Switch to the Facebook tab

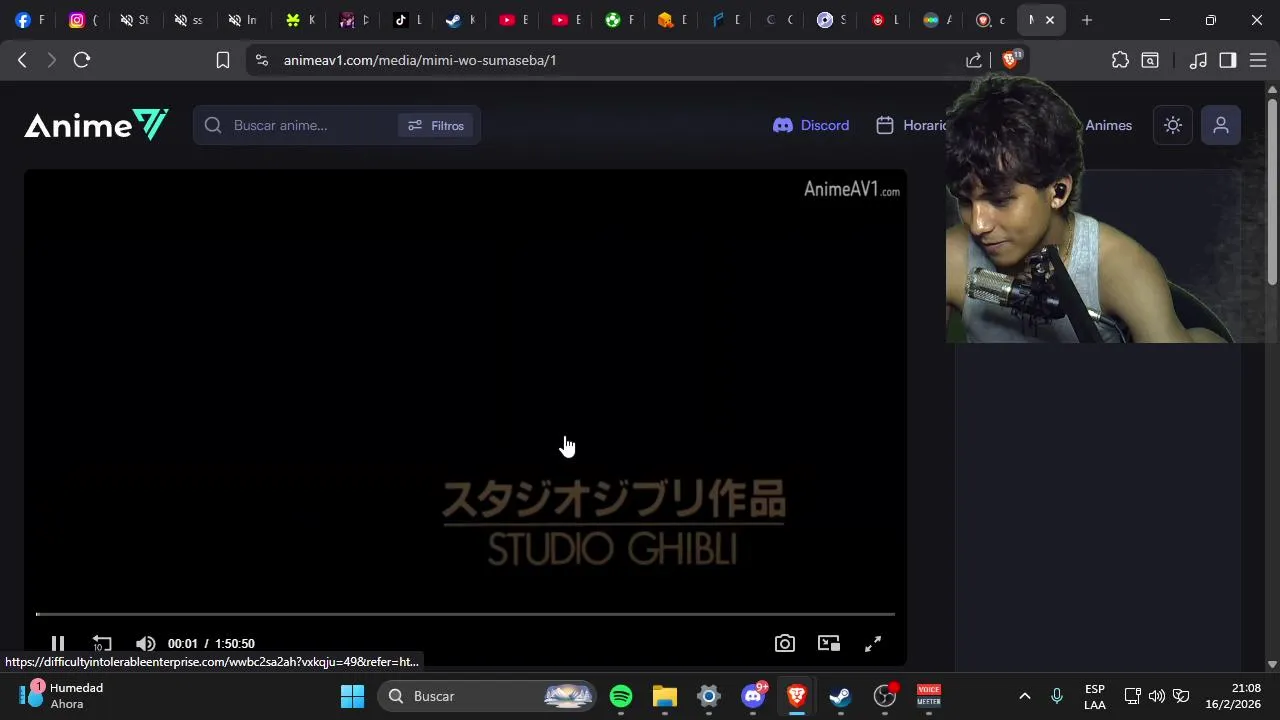click(30, 20)
